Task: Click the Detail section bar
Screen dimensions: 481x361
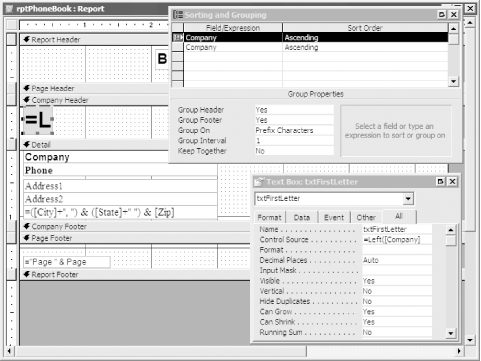Action: (x=95, y=145)
